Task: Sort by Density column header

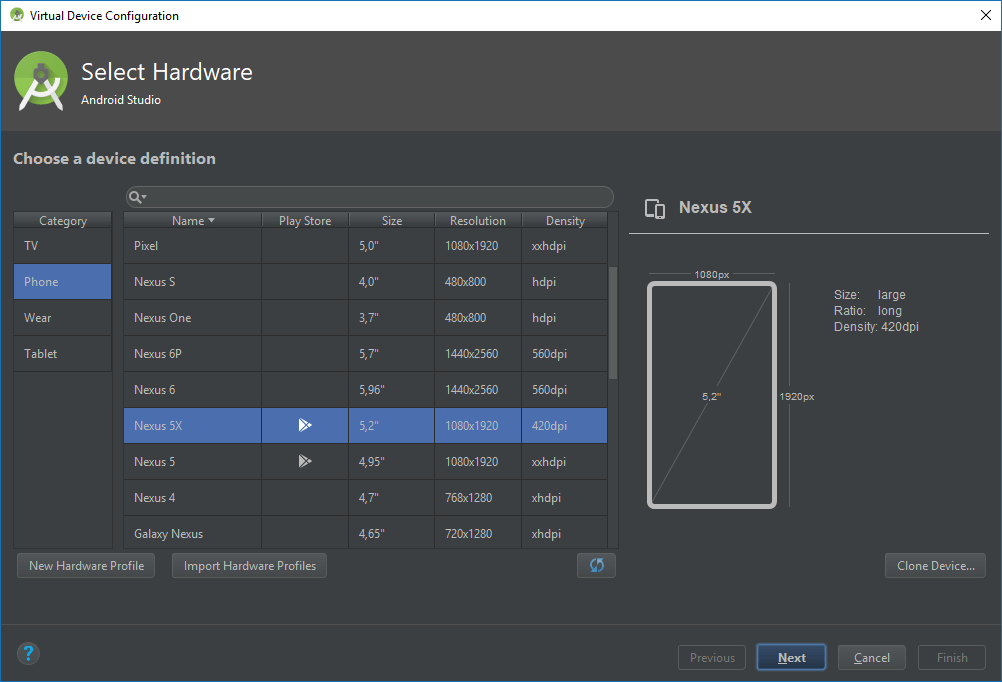Action: pos(565,221)
